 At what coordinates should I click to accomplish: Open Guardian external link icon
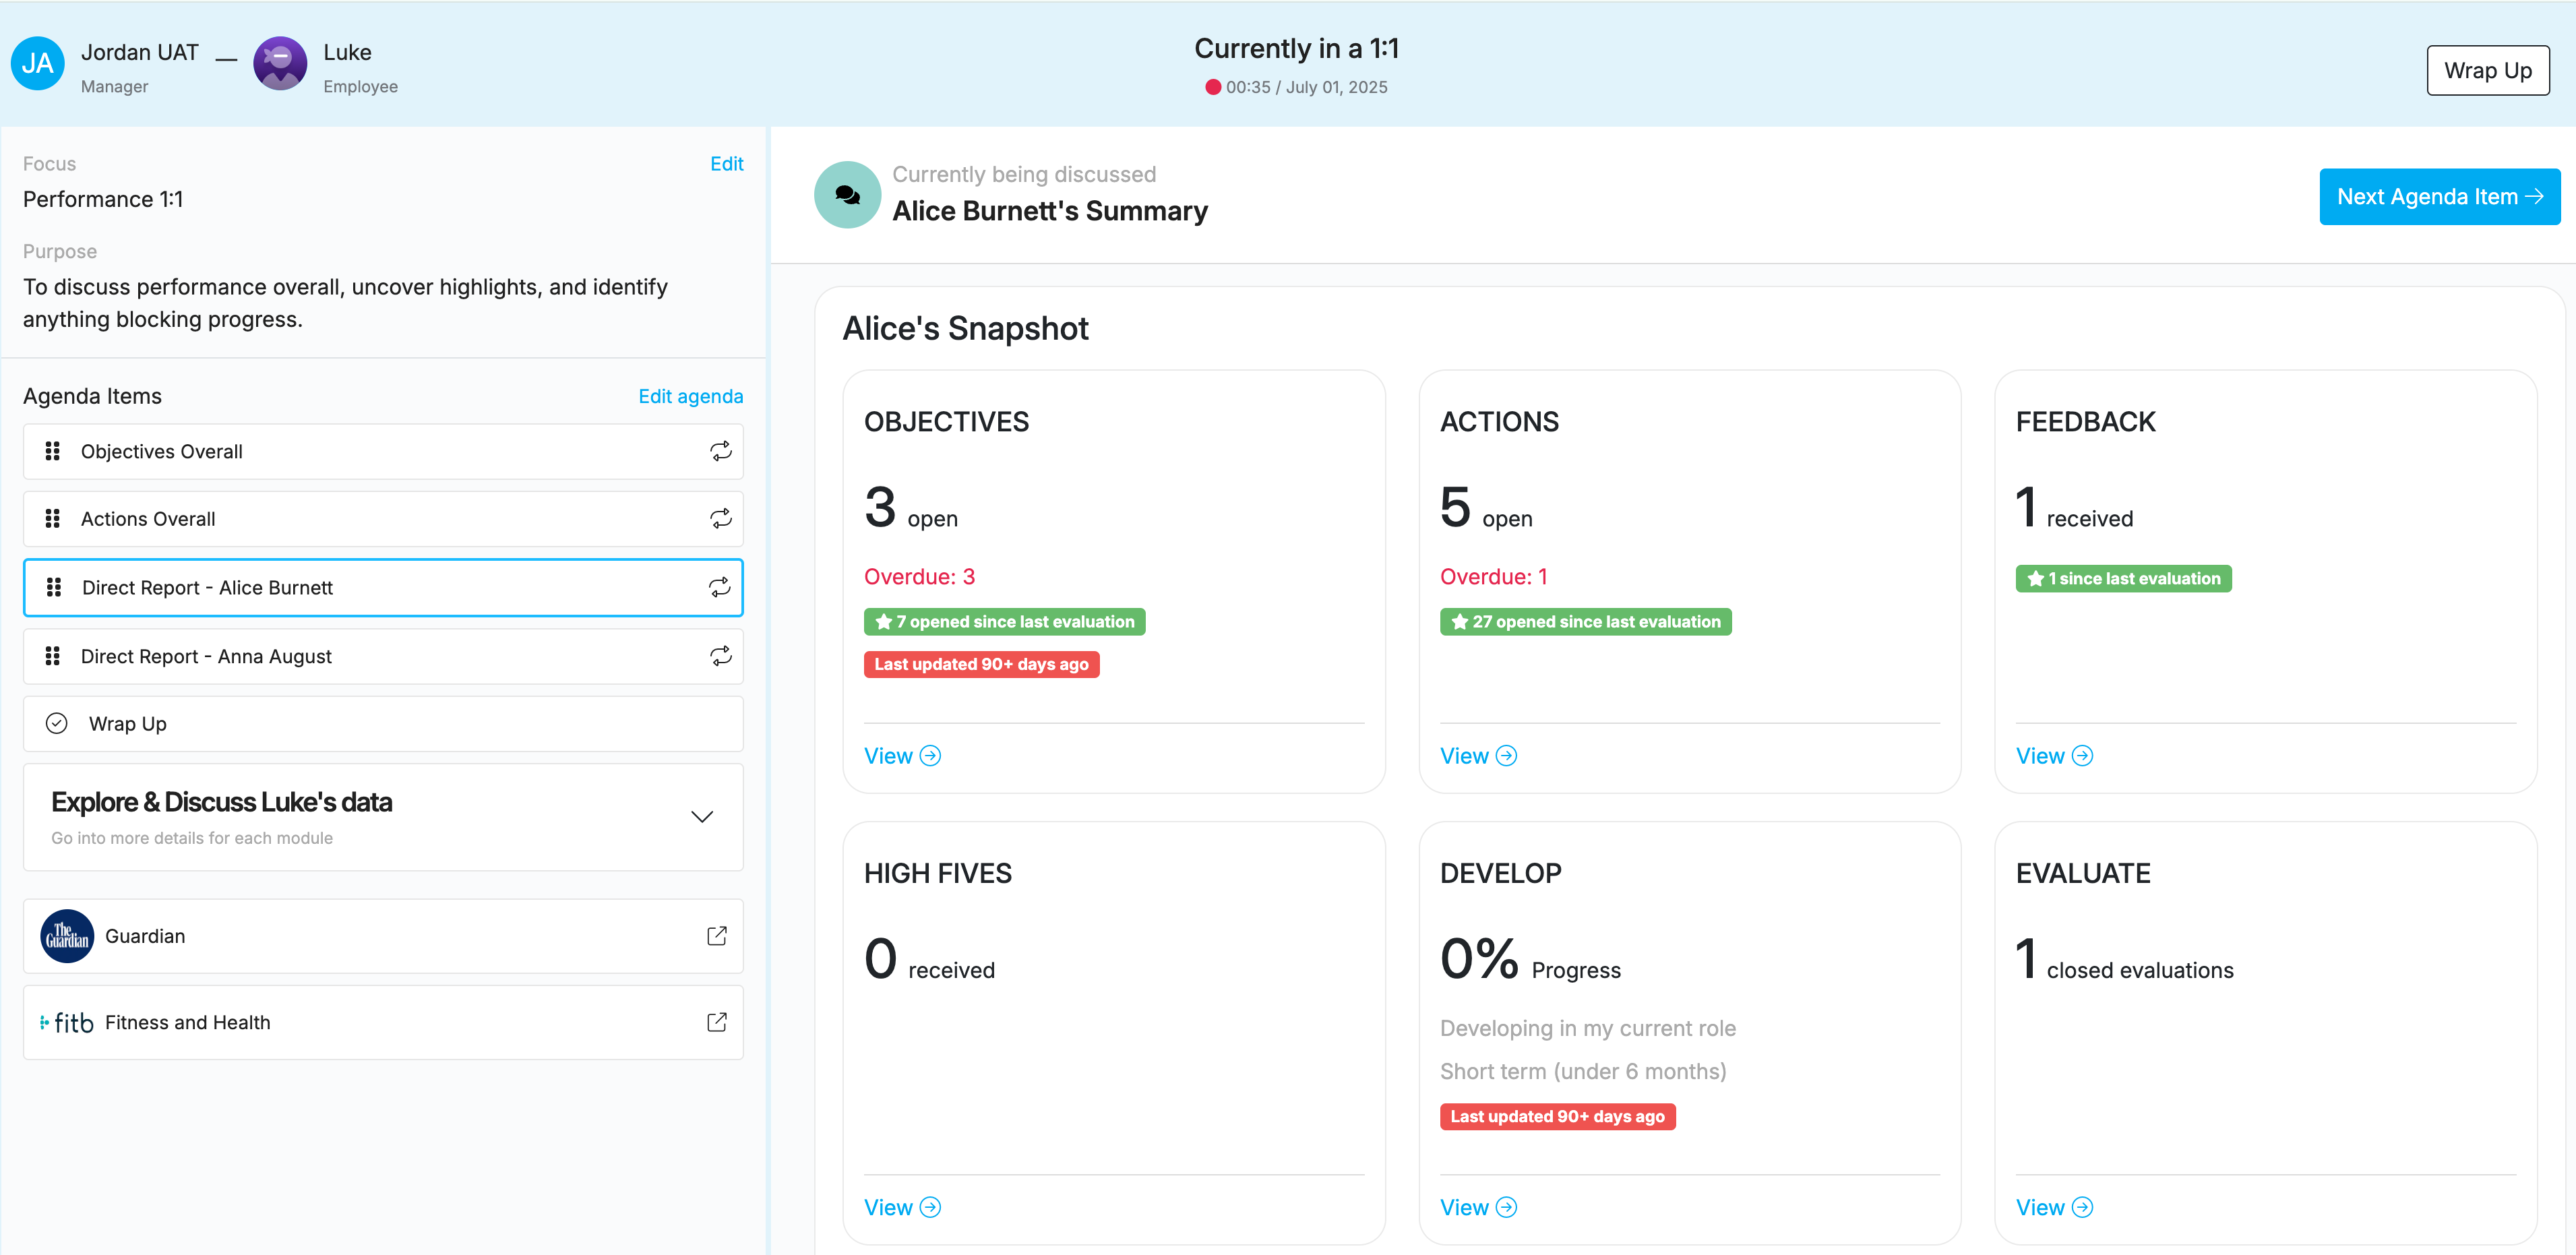[x=716, y=936]
